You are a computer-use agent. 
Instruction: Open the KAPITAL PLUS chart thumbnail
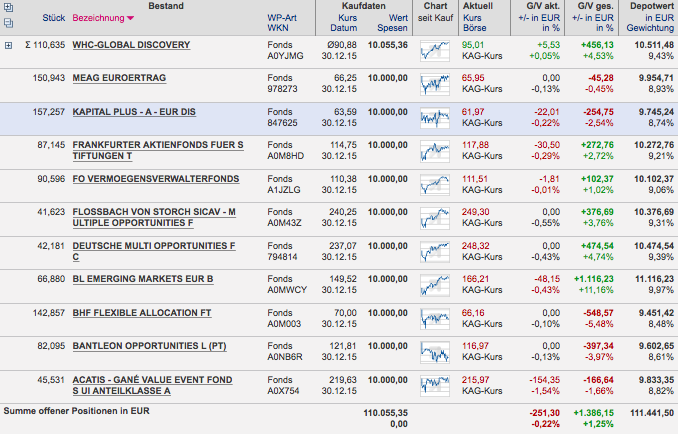click(435, 118)
